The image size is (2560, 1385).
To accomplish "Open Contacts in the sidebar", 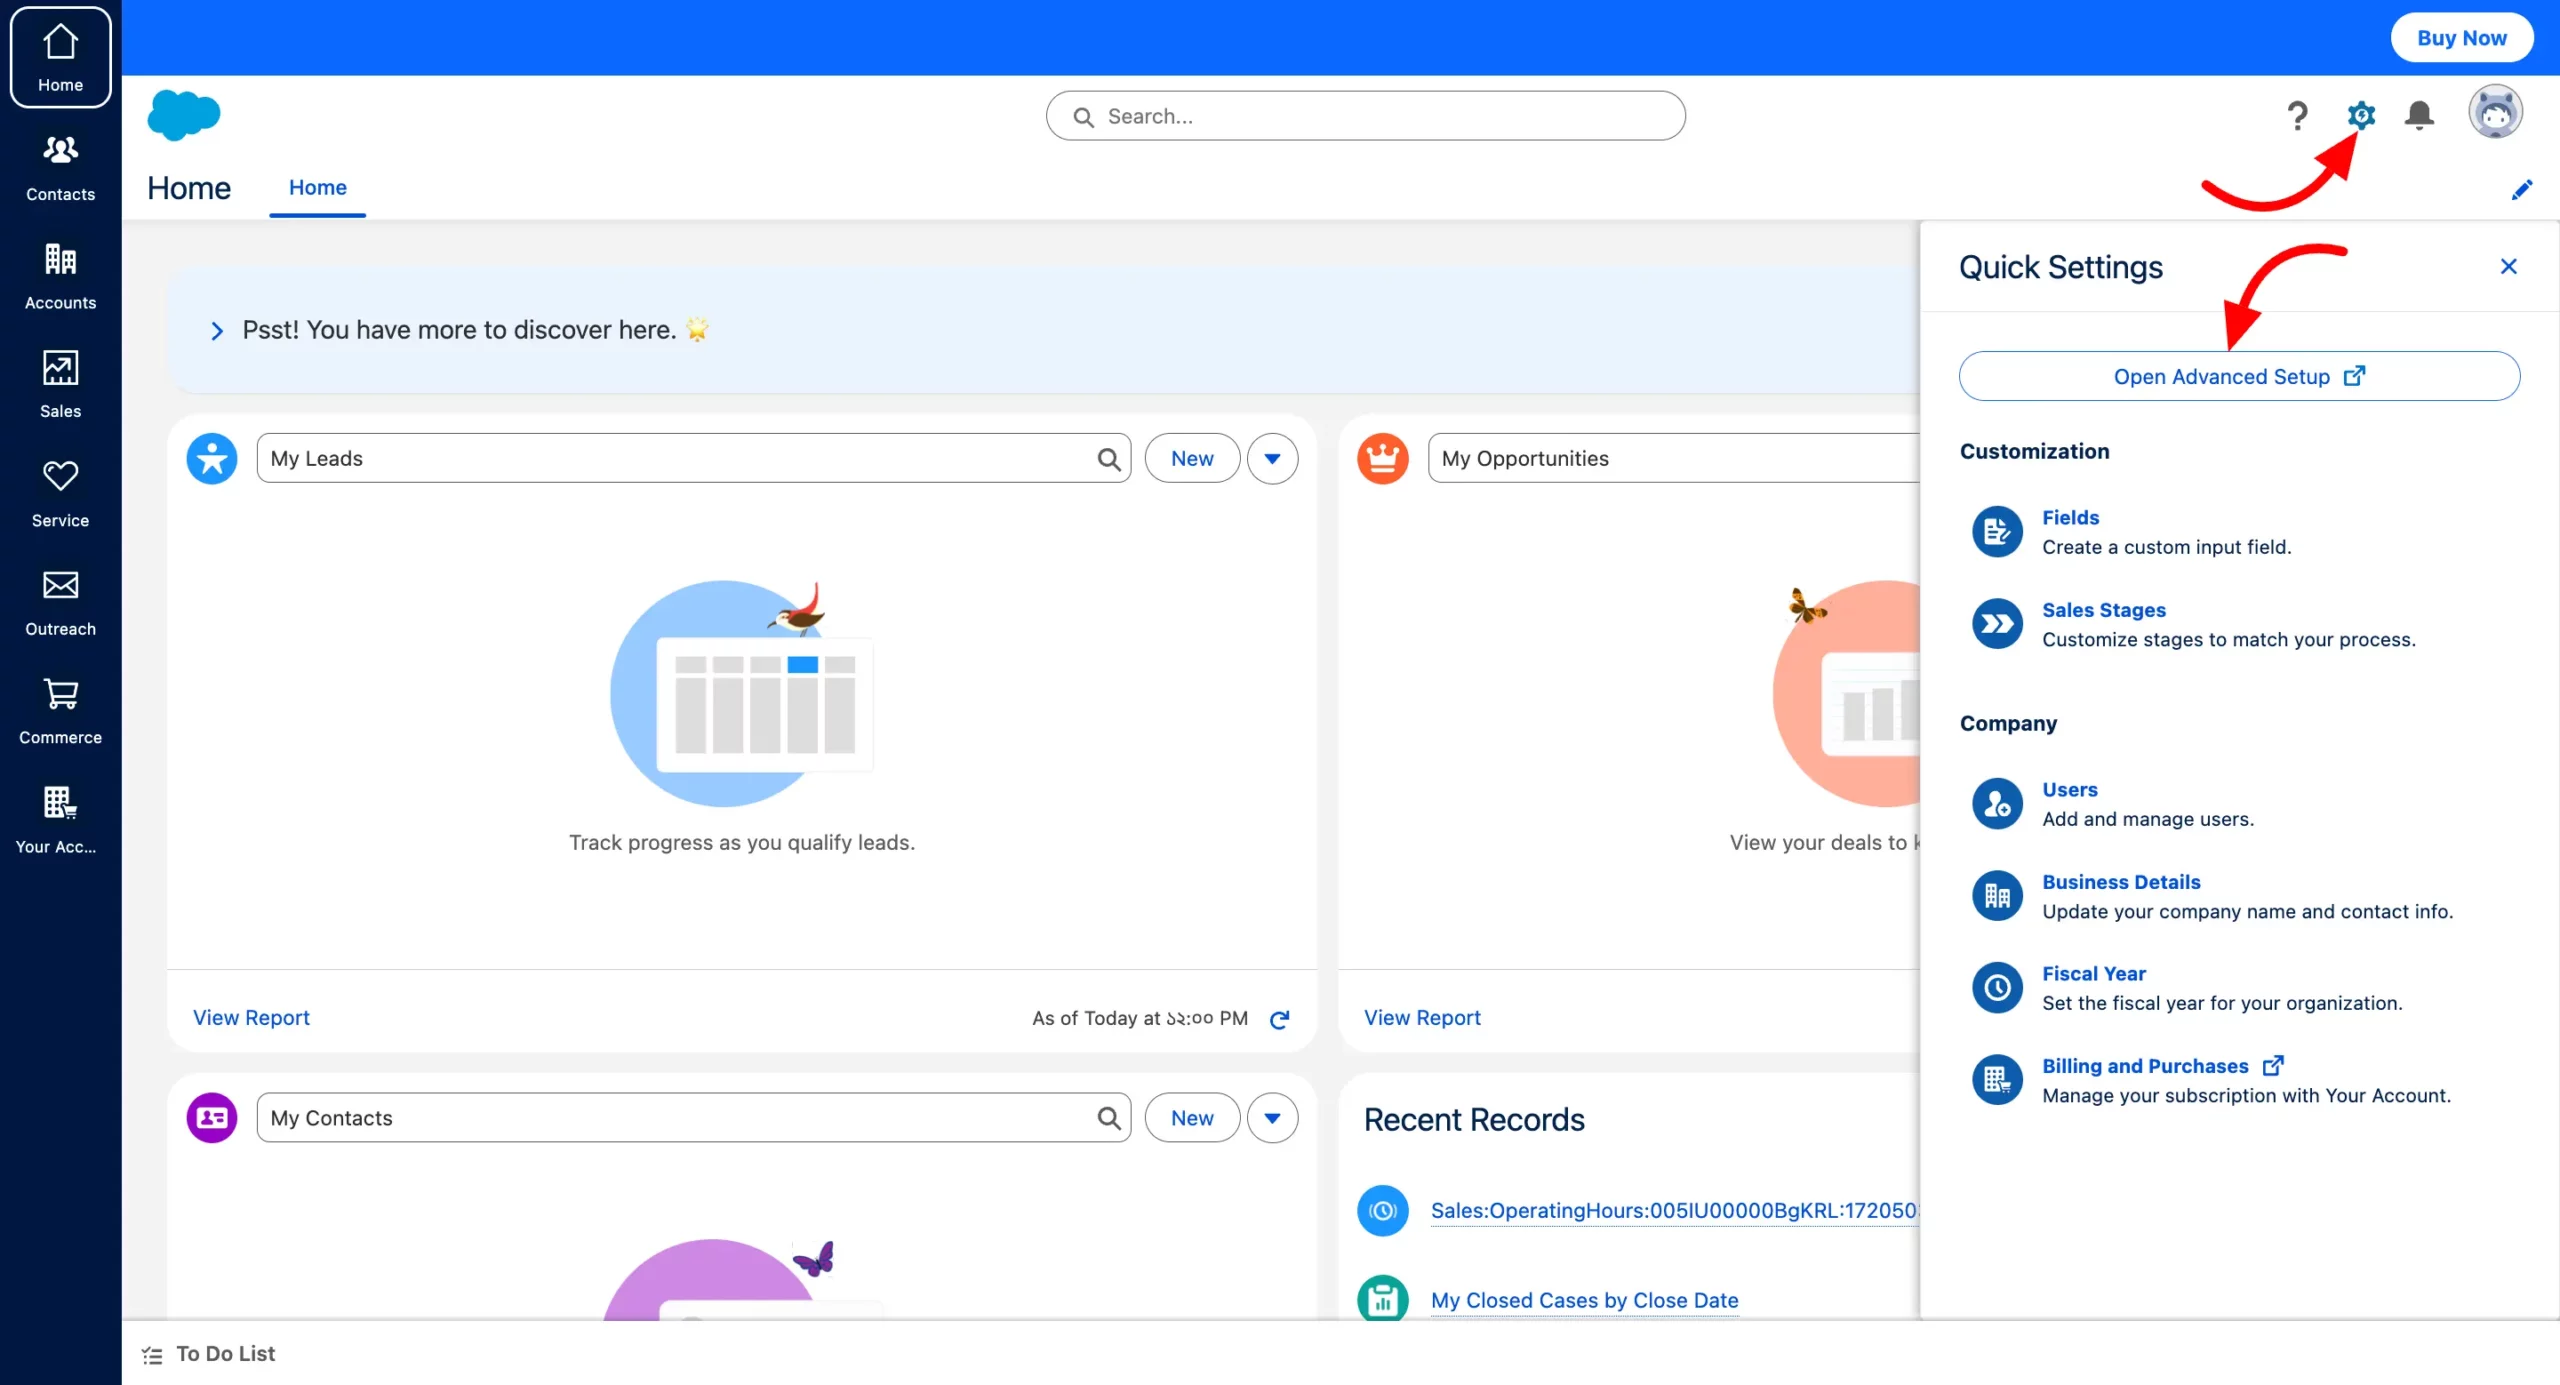I will click(x=60, y=167).
